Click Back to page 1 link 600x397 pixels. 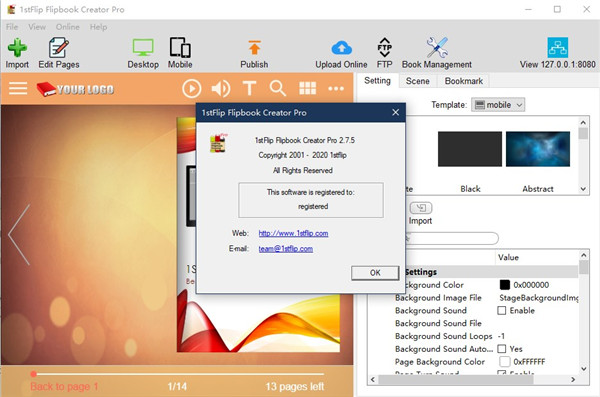pyautogui.click(x=64, y=387)
